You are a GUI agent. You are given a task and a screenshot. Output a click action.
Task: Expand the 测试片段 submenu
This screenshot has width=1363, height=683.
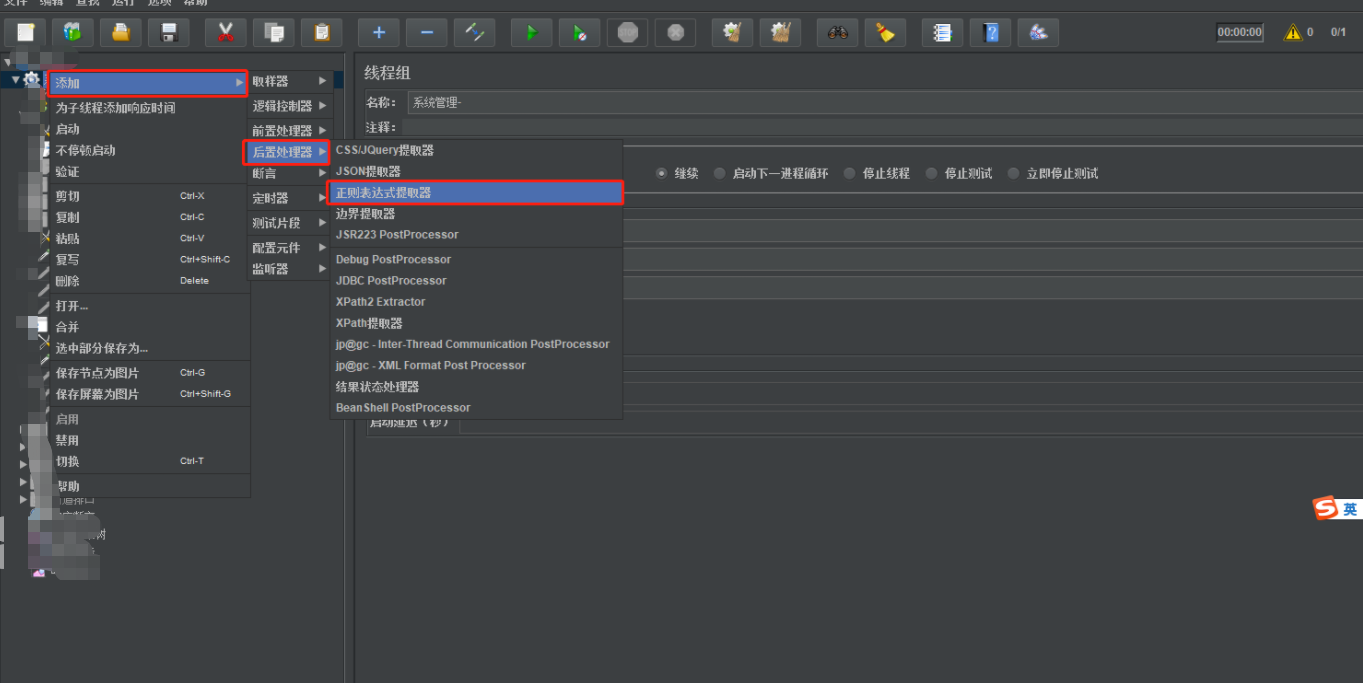coord(289,223)
